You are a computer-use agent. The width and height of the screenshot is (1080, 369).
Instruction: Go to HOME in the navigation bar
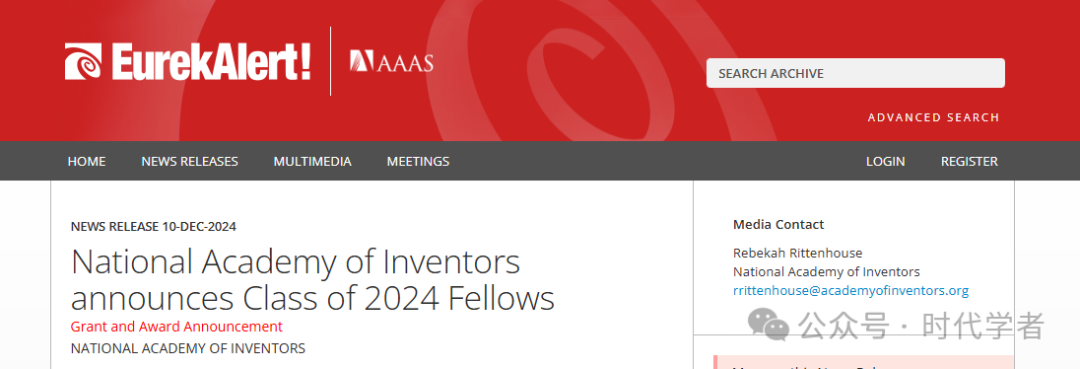[87, 161]
